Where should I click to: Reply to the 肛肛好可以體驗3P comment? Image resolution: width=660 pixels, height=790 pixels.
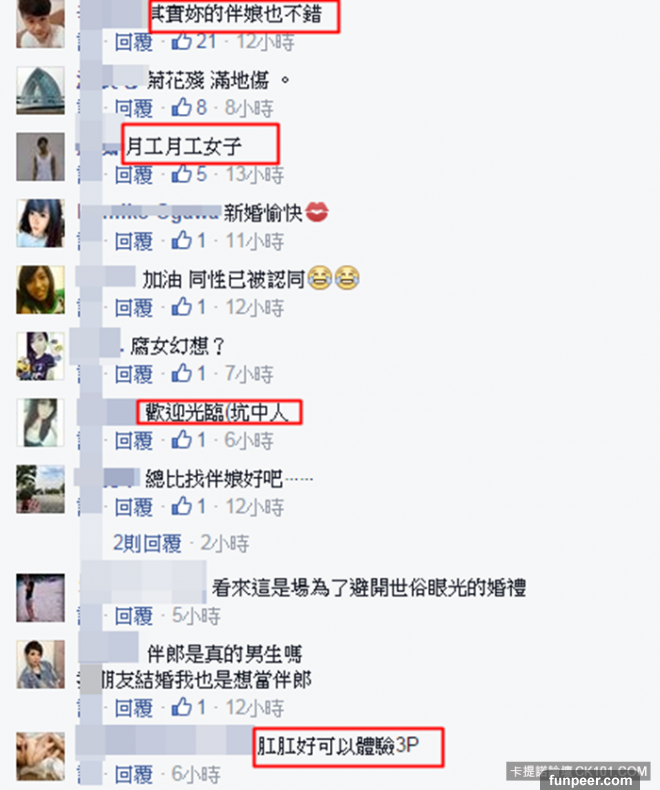134,774
